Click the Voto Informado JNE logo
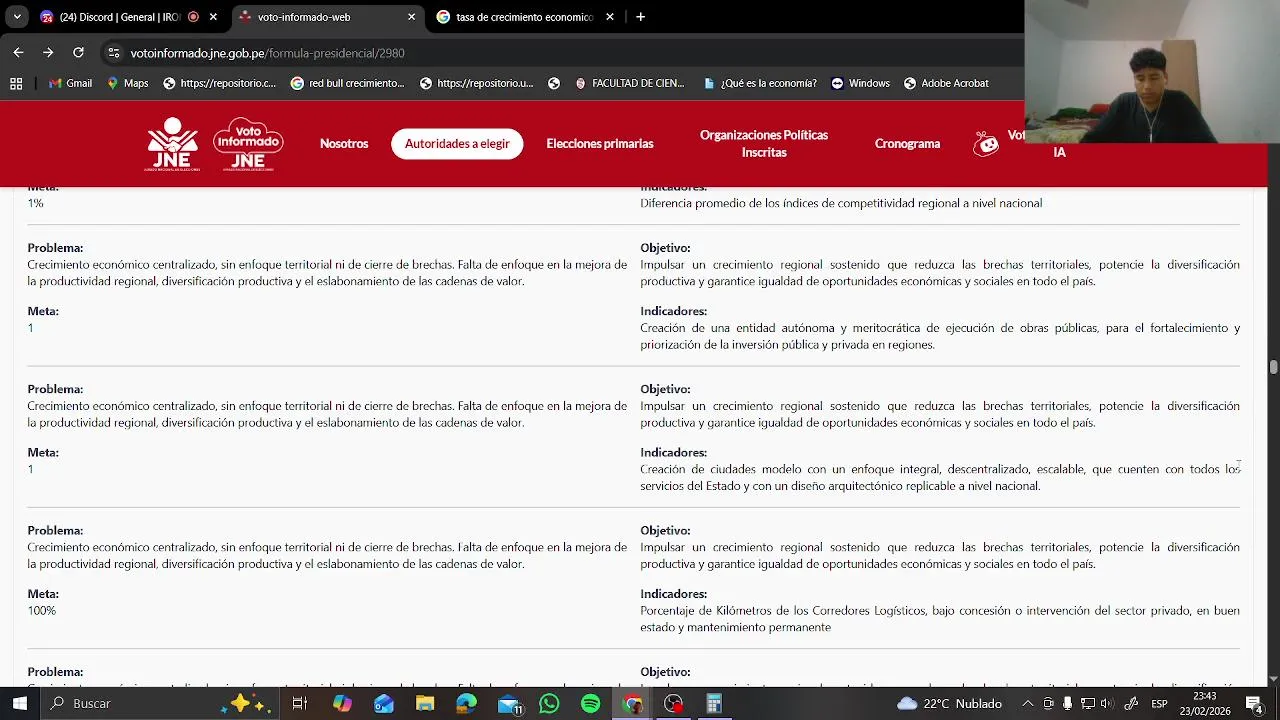This screenshot has height=720, width=1280. 248,144
